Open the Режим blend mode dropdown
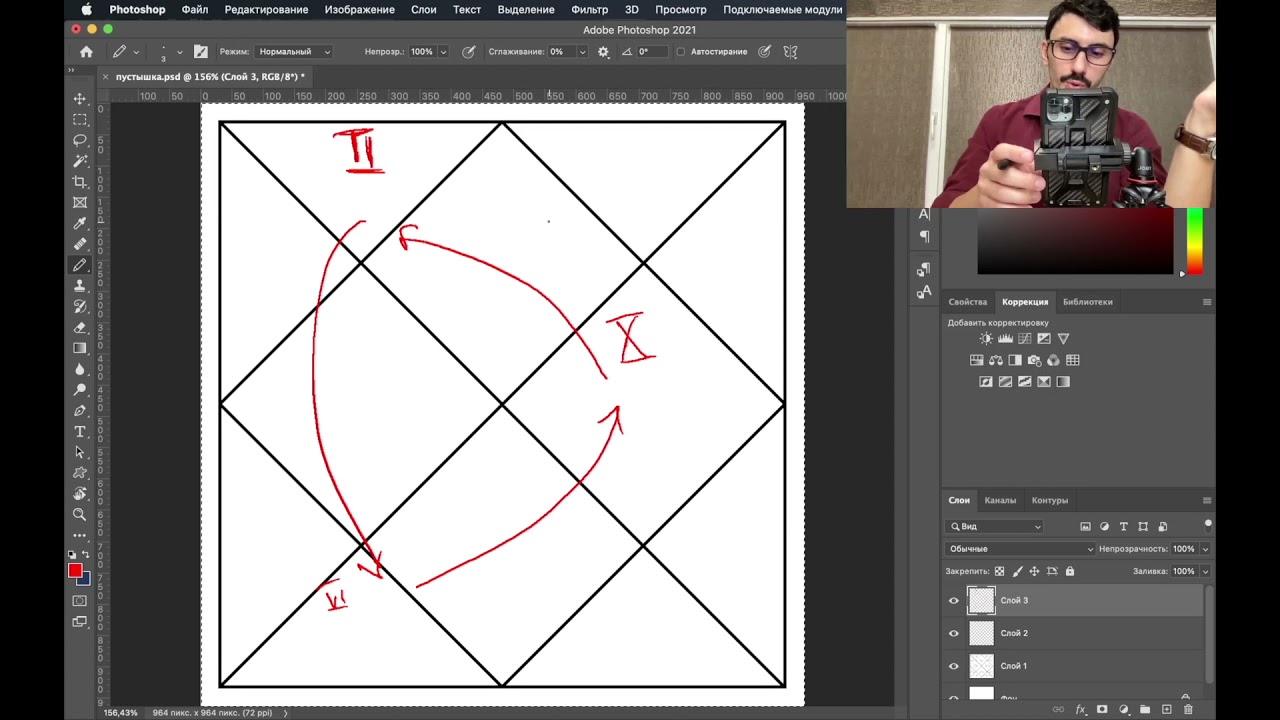The width and height of the screenshot is (1280, 720). 294,52
